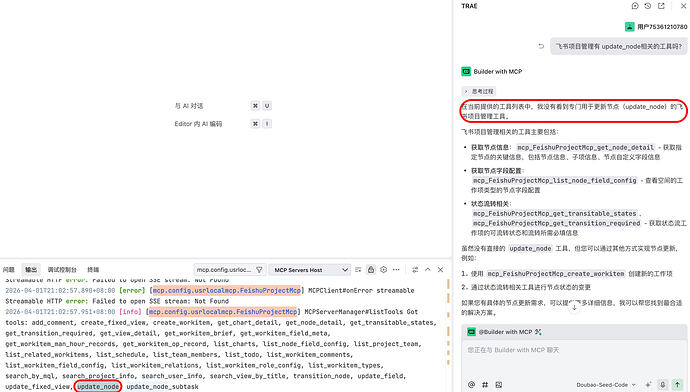Click the output log settings gear icon
The width and height of the screenshot is (690, 392).
[x=383, y=270]
